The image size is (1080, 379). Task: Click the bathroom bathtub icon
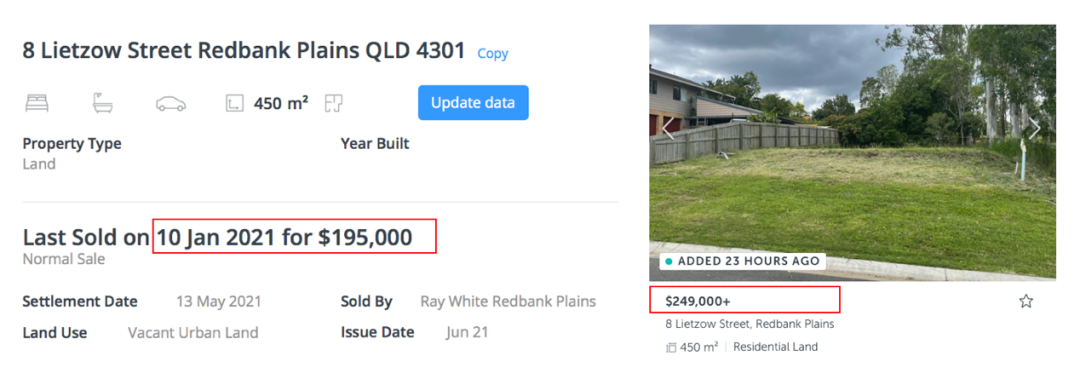point(103,103)
